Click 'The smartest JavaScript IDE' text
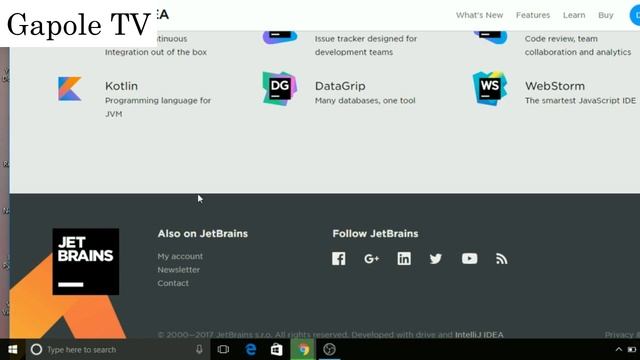Image resolution: width=640 pixels, height=360 pixels. tap(580, 100)
